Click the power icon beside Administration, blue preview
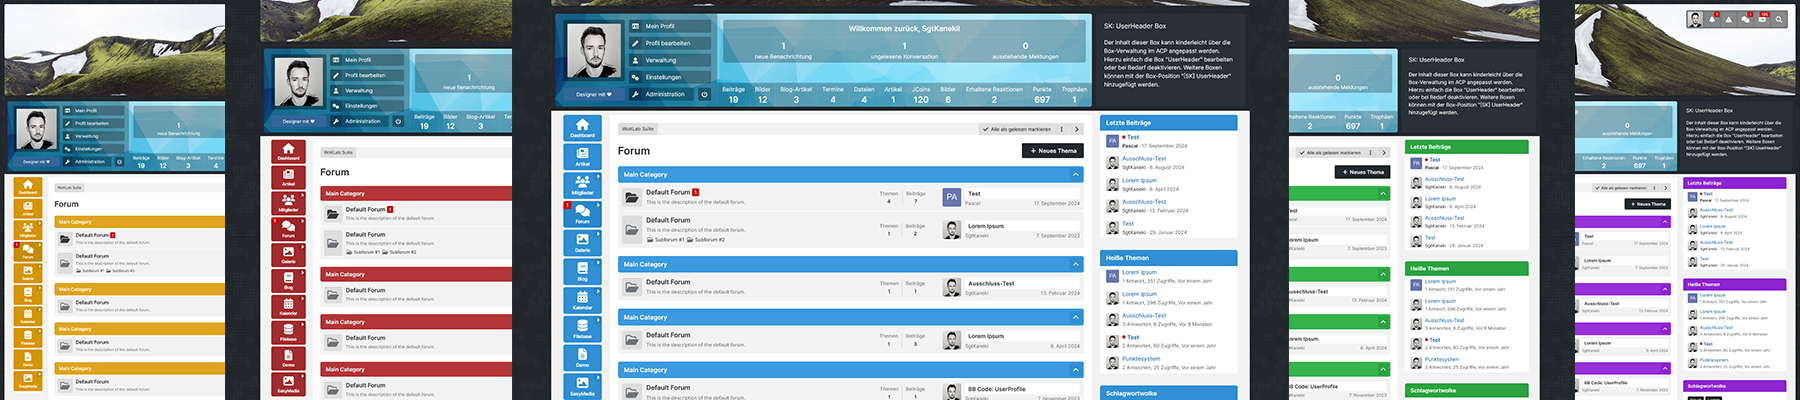The image size is (1800, 400). click(703, 94)
